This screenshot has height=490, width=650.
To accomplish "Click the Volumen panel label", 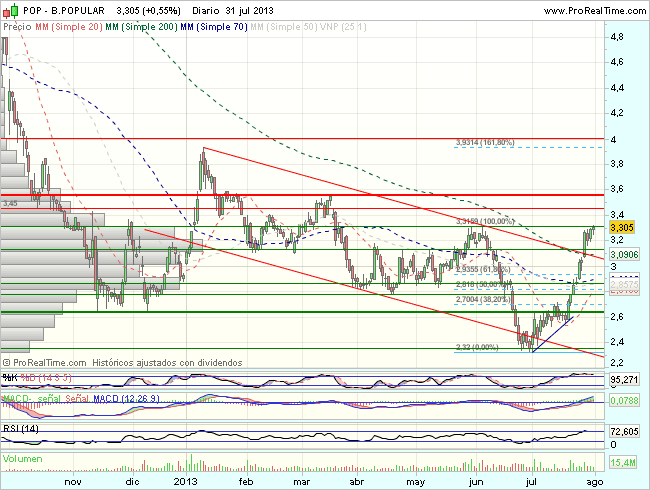I will tap(23, 458).
